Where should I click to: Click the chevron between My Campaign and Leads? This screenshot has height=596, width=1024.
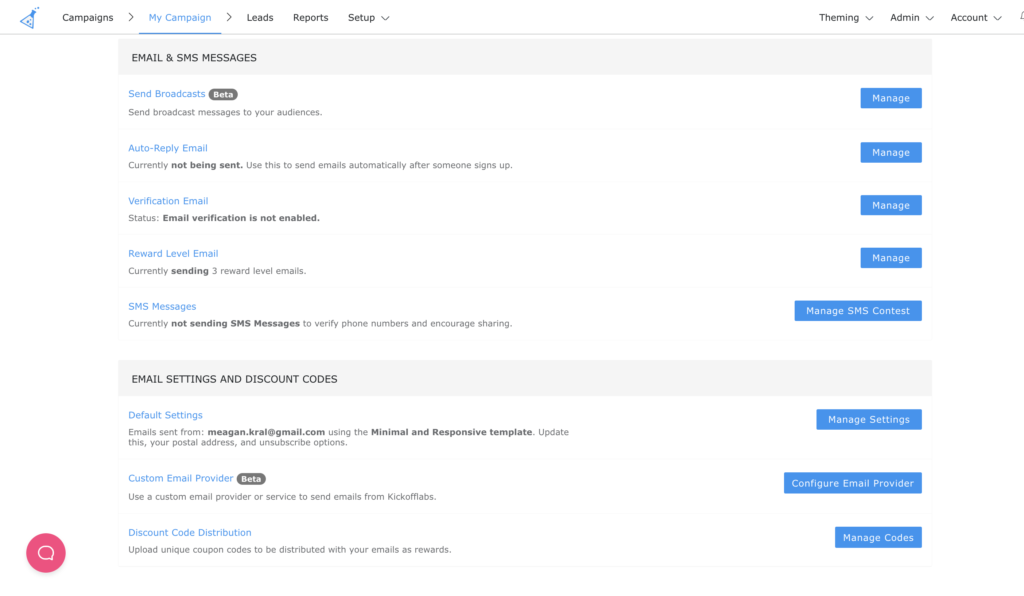click(x=229, y=17)
